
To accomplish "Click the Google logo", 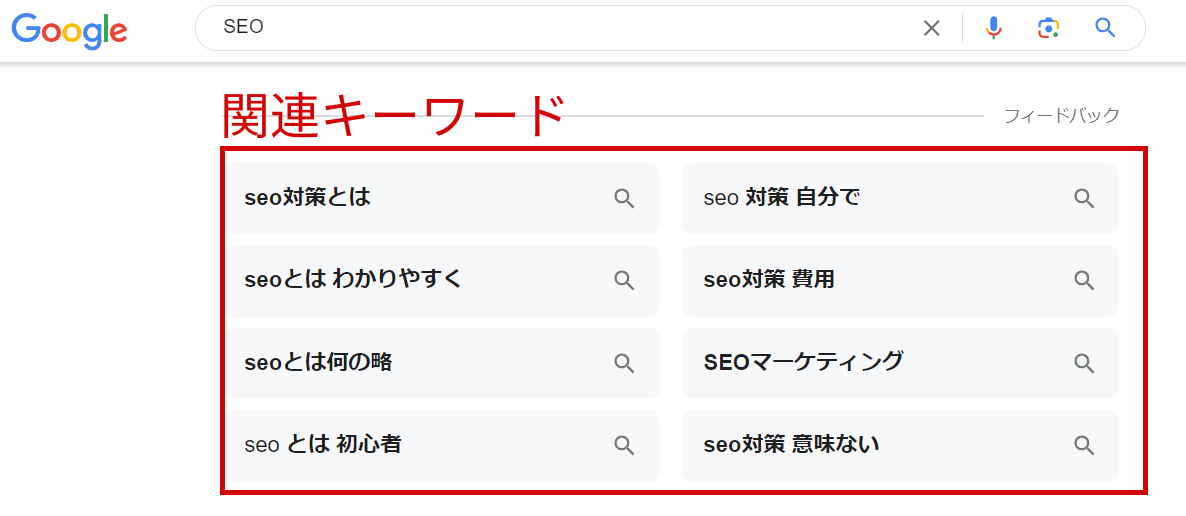I will (x=70, y=30).
